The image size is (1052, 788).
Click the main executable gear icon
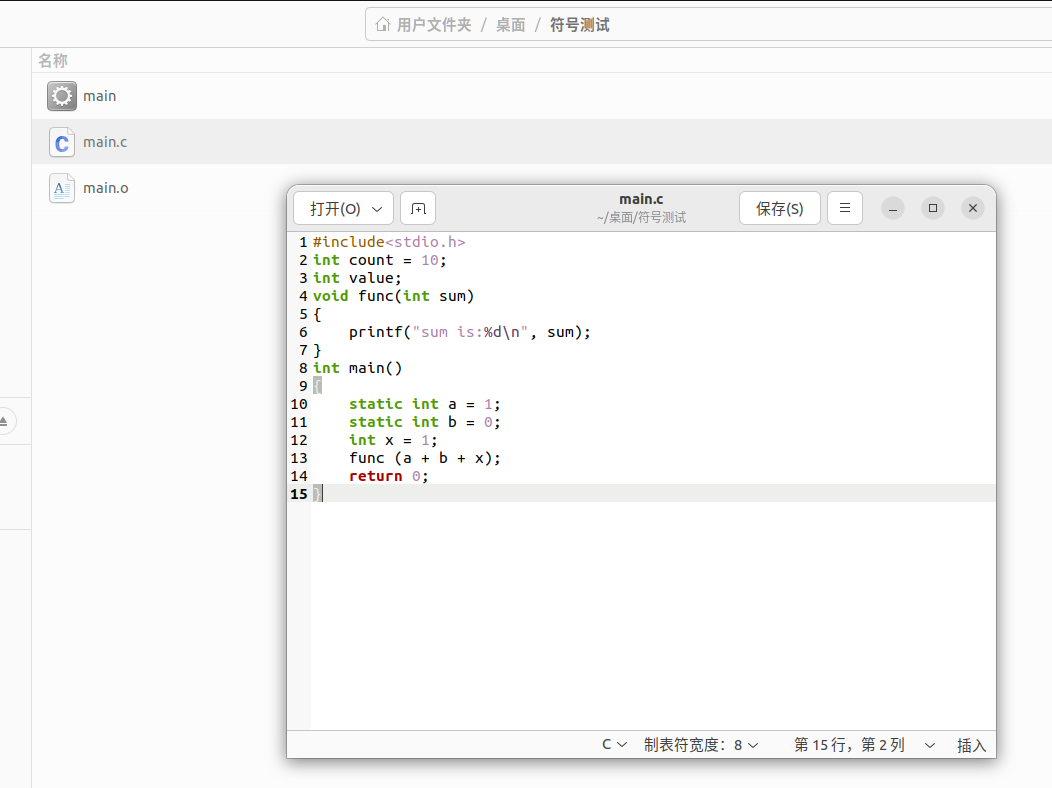click(x=62, y=96)
